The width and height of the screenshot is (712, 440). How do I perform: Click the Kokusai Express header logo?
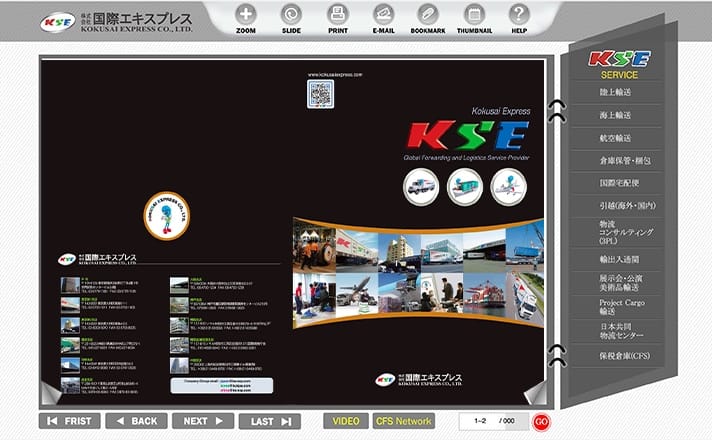pos(117,22)
